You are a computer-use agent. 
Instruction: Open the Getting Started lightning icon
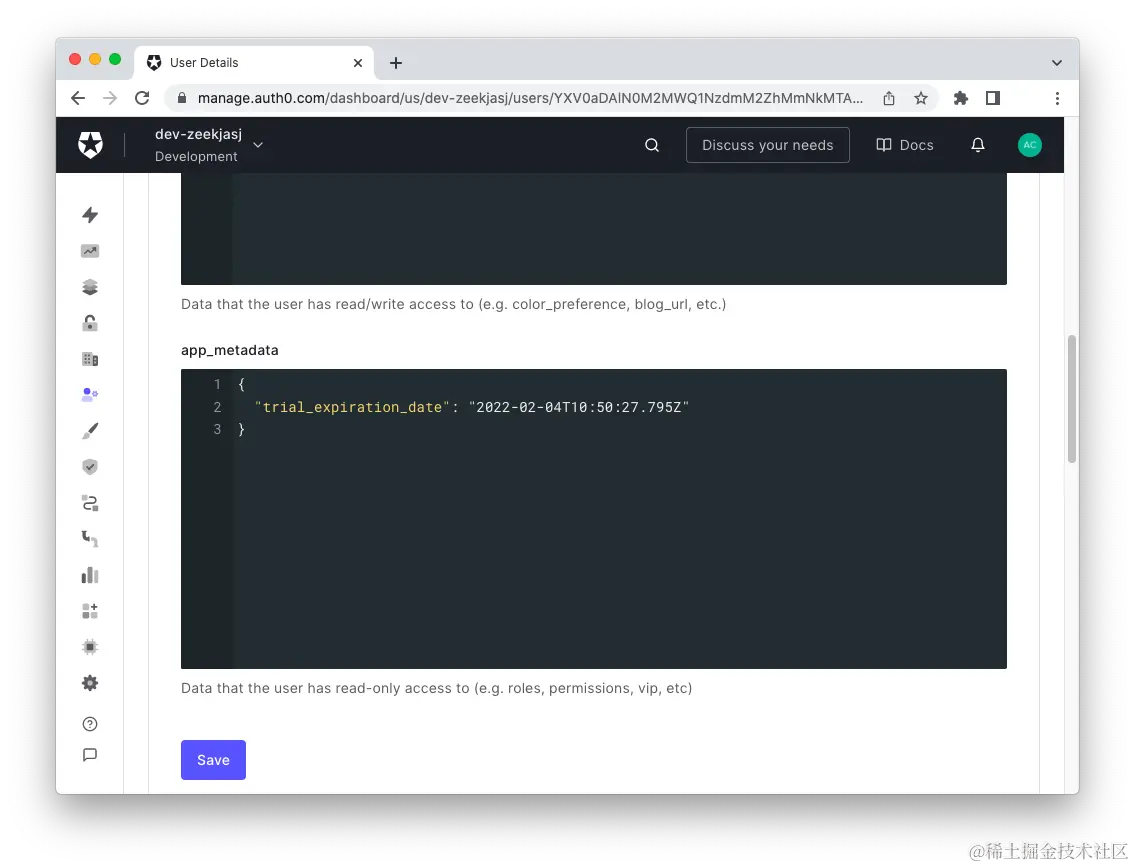tap(90, 215)
